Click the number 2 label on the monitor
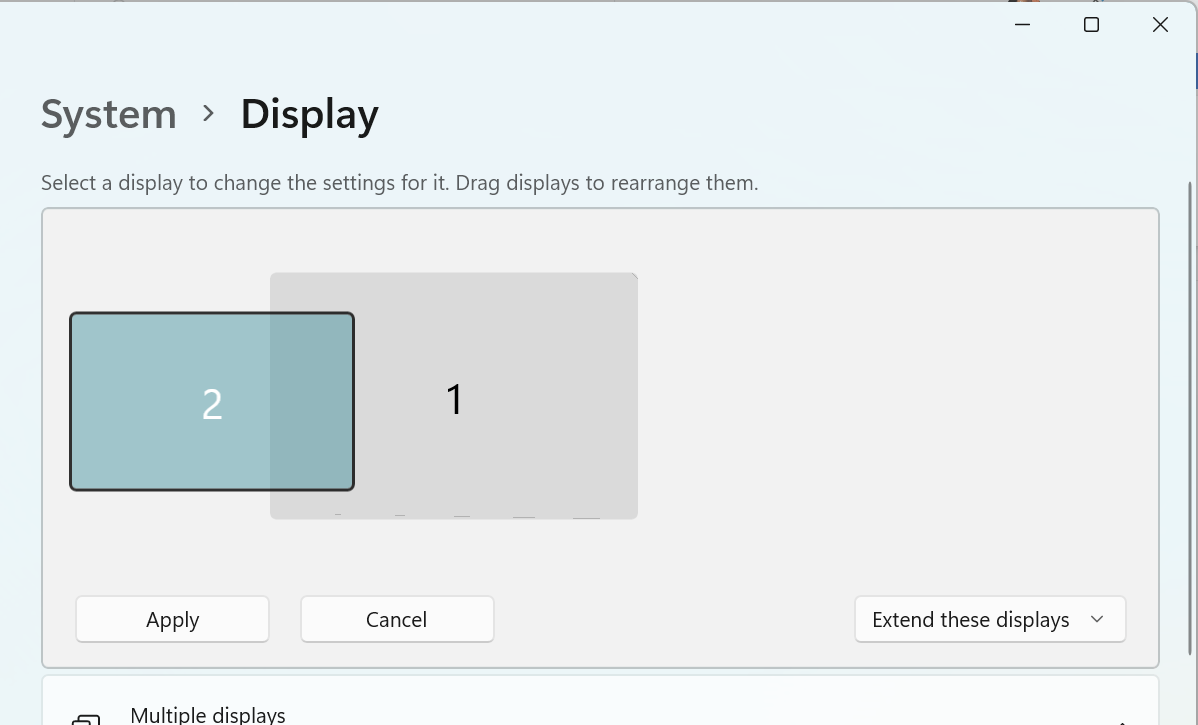The image size is (1198, 725). coord(212,405)
